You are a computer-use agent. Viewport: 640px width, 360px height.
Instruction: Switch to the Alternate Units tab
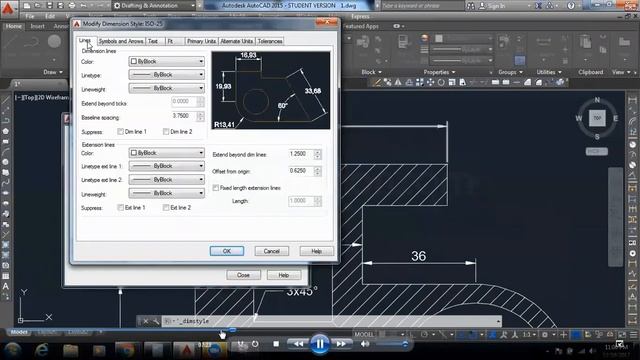[x=237, y=41]
